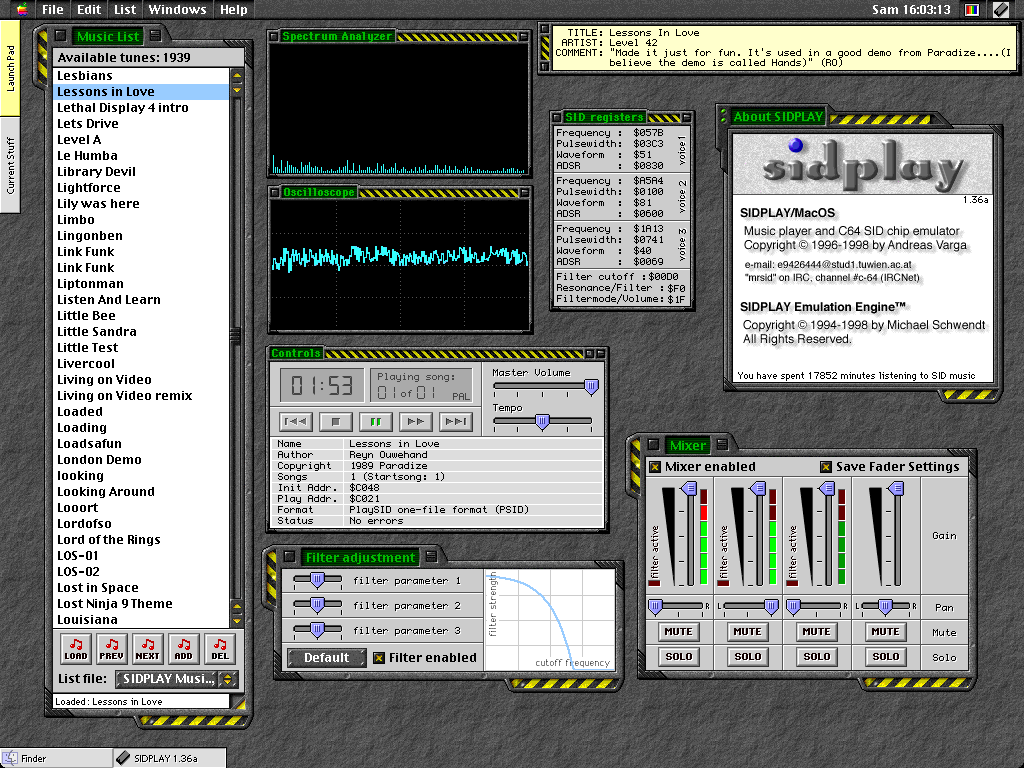
Task: Skip to previous song in Controls
Action: click(296, 421)
